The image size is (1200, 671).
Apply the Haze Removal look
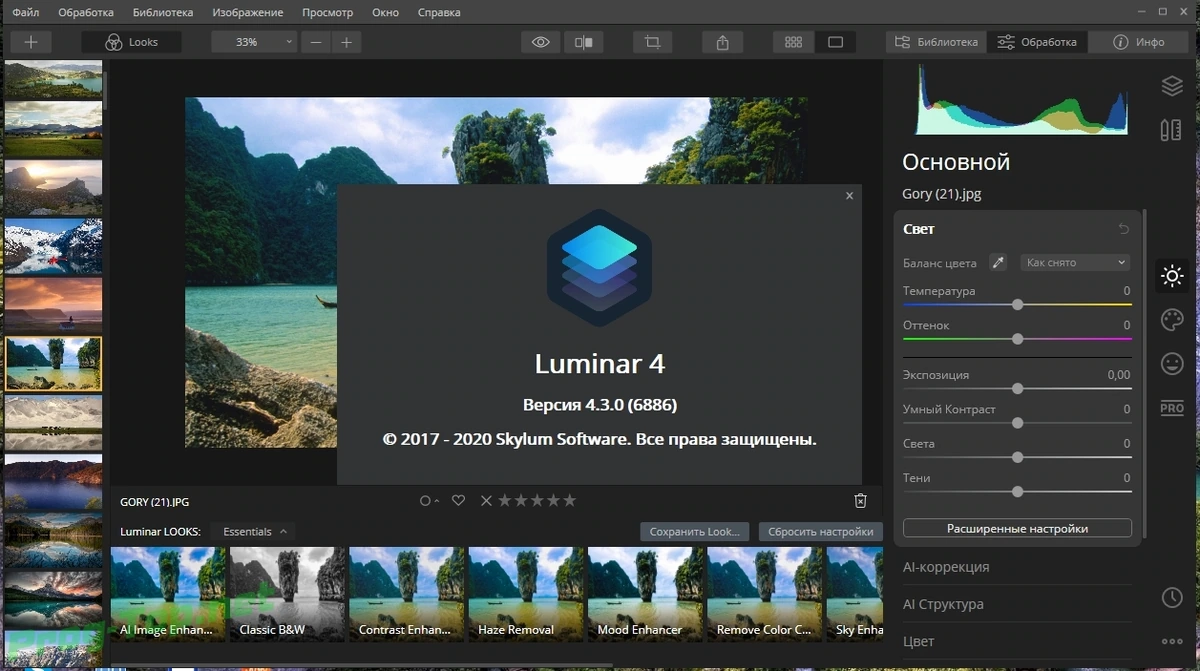tap(526, 594)
